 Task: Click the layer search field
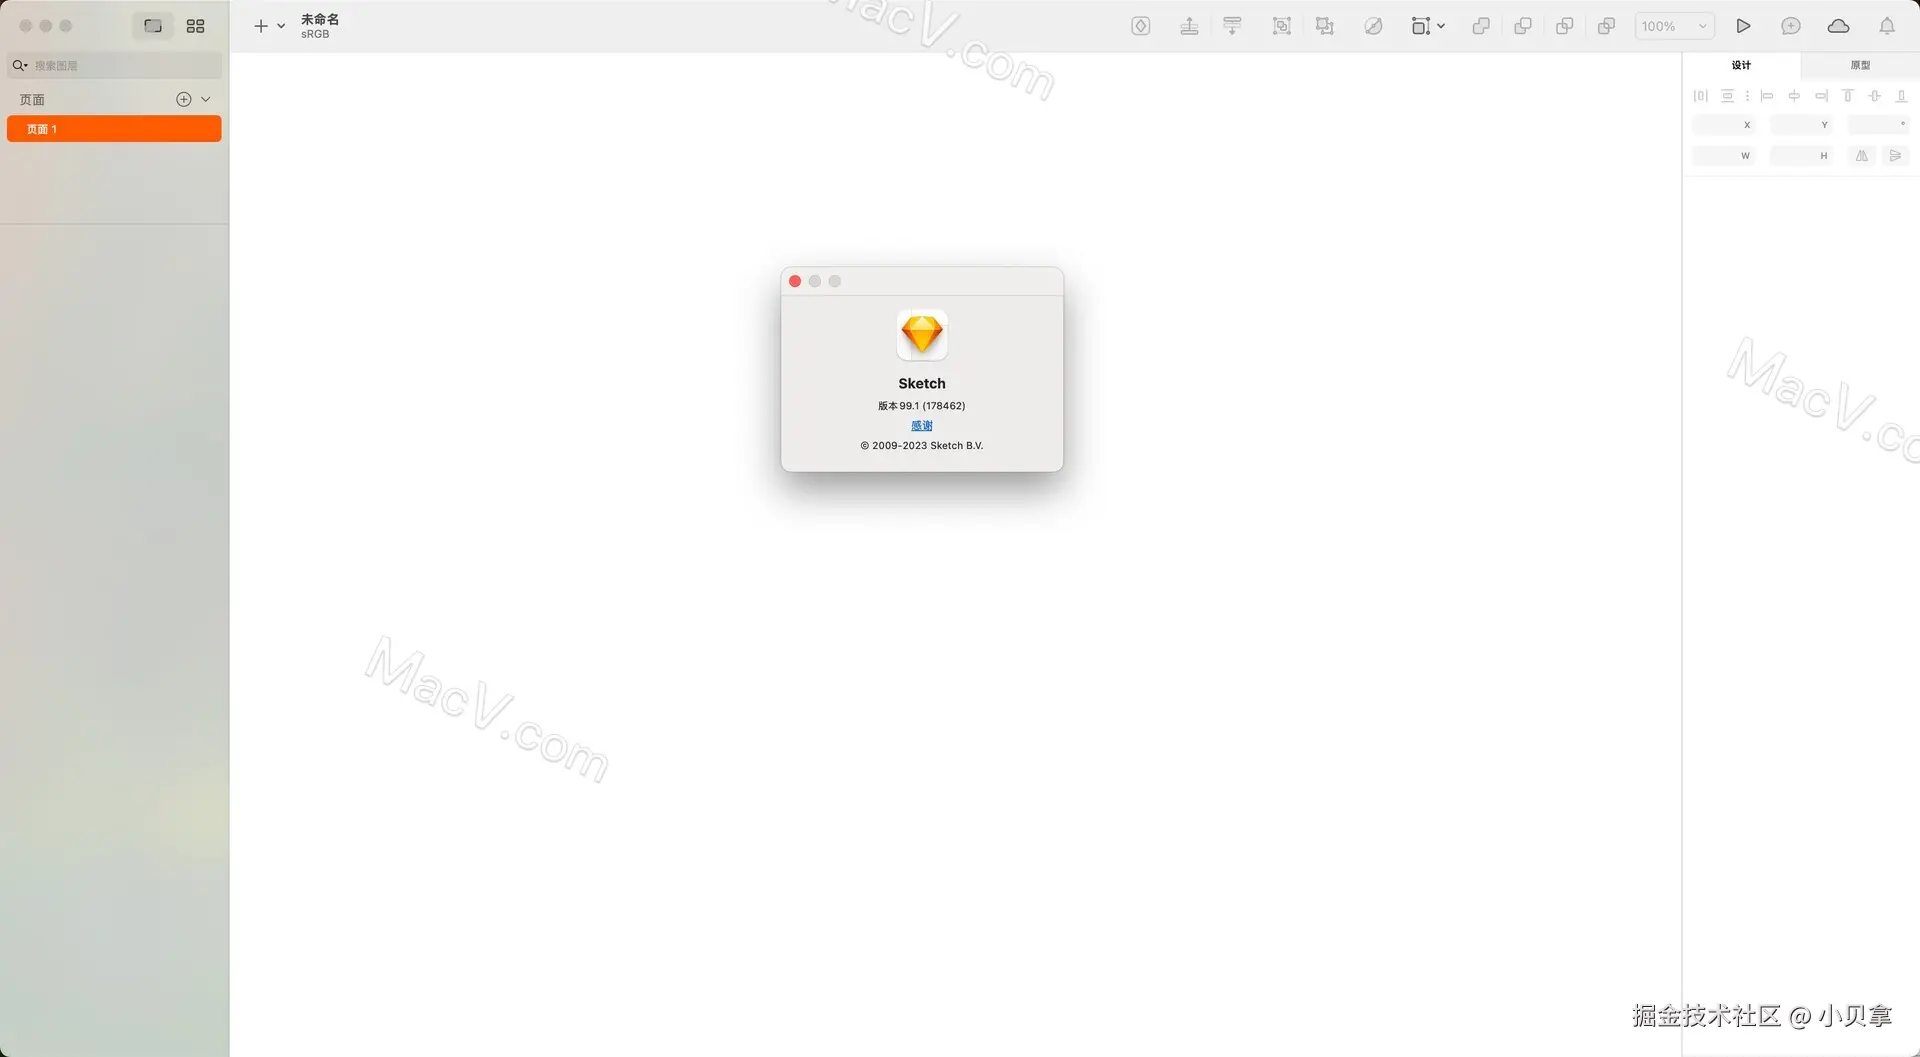[114, 65]
